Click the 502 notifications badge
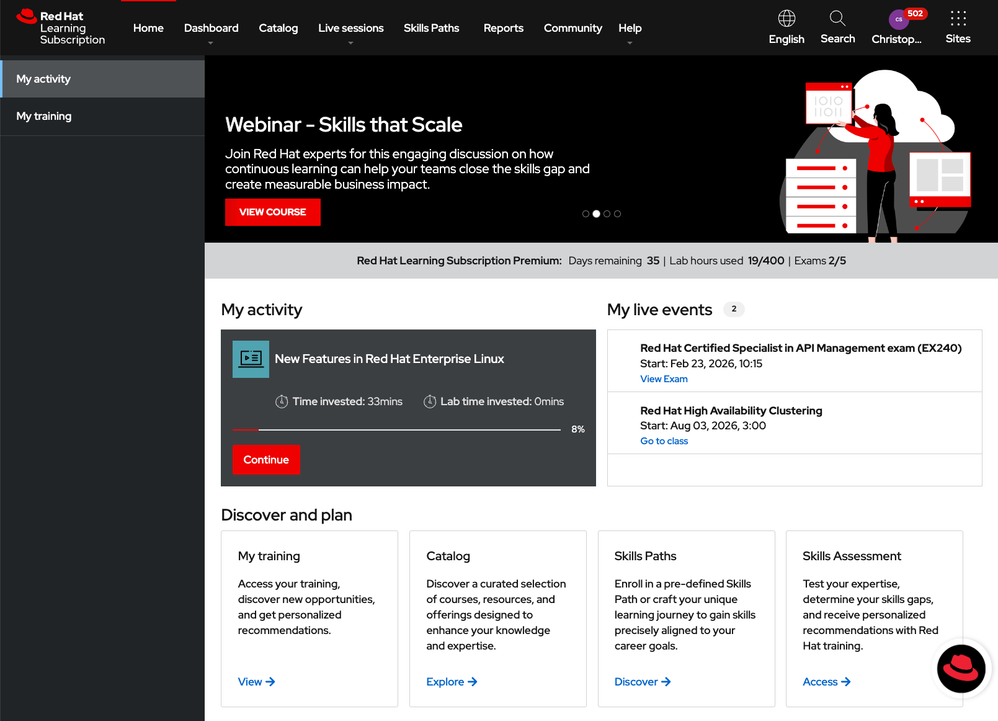The width and height of the screenshot is (998, 721). (x=915, y=14)
